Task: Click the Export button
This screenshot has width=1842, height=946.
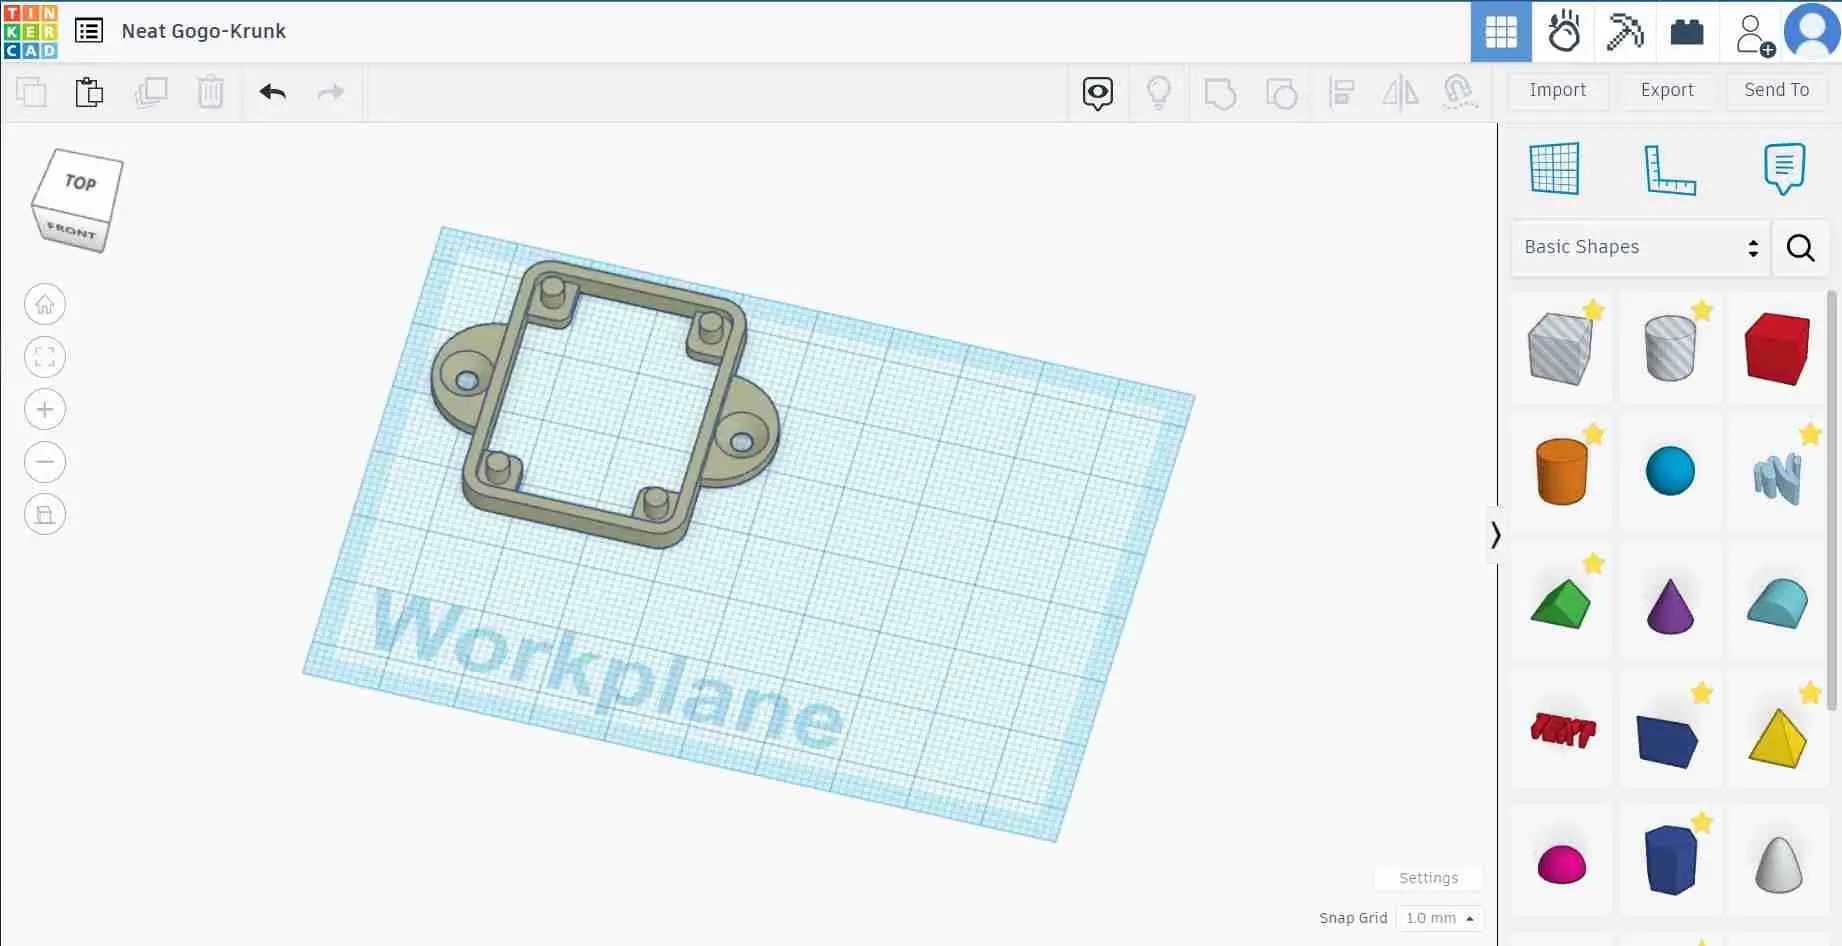Action: click(x=1667, y=90)
